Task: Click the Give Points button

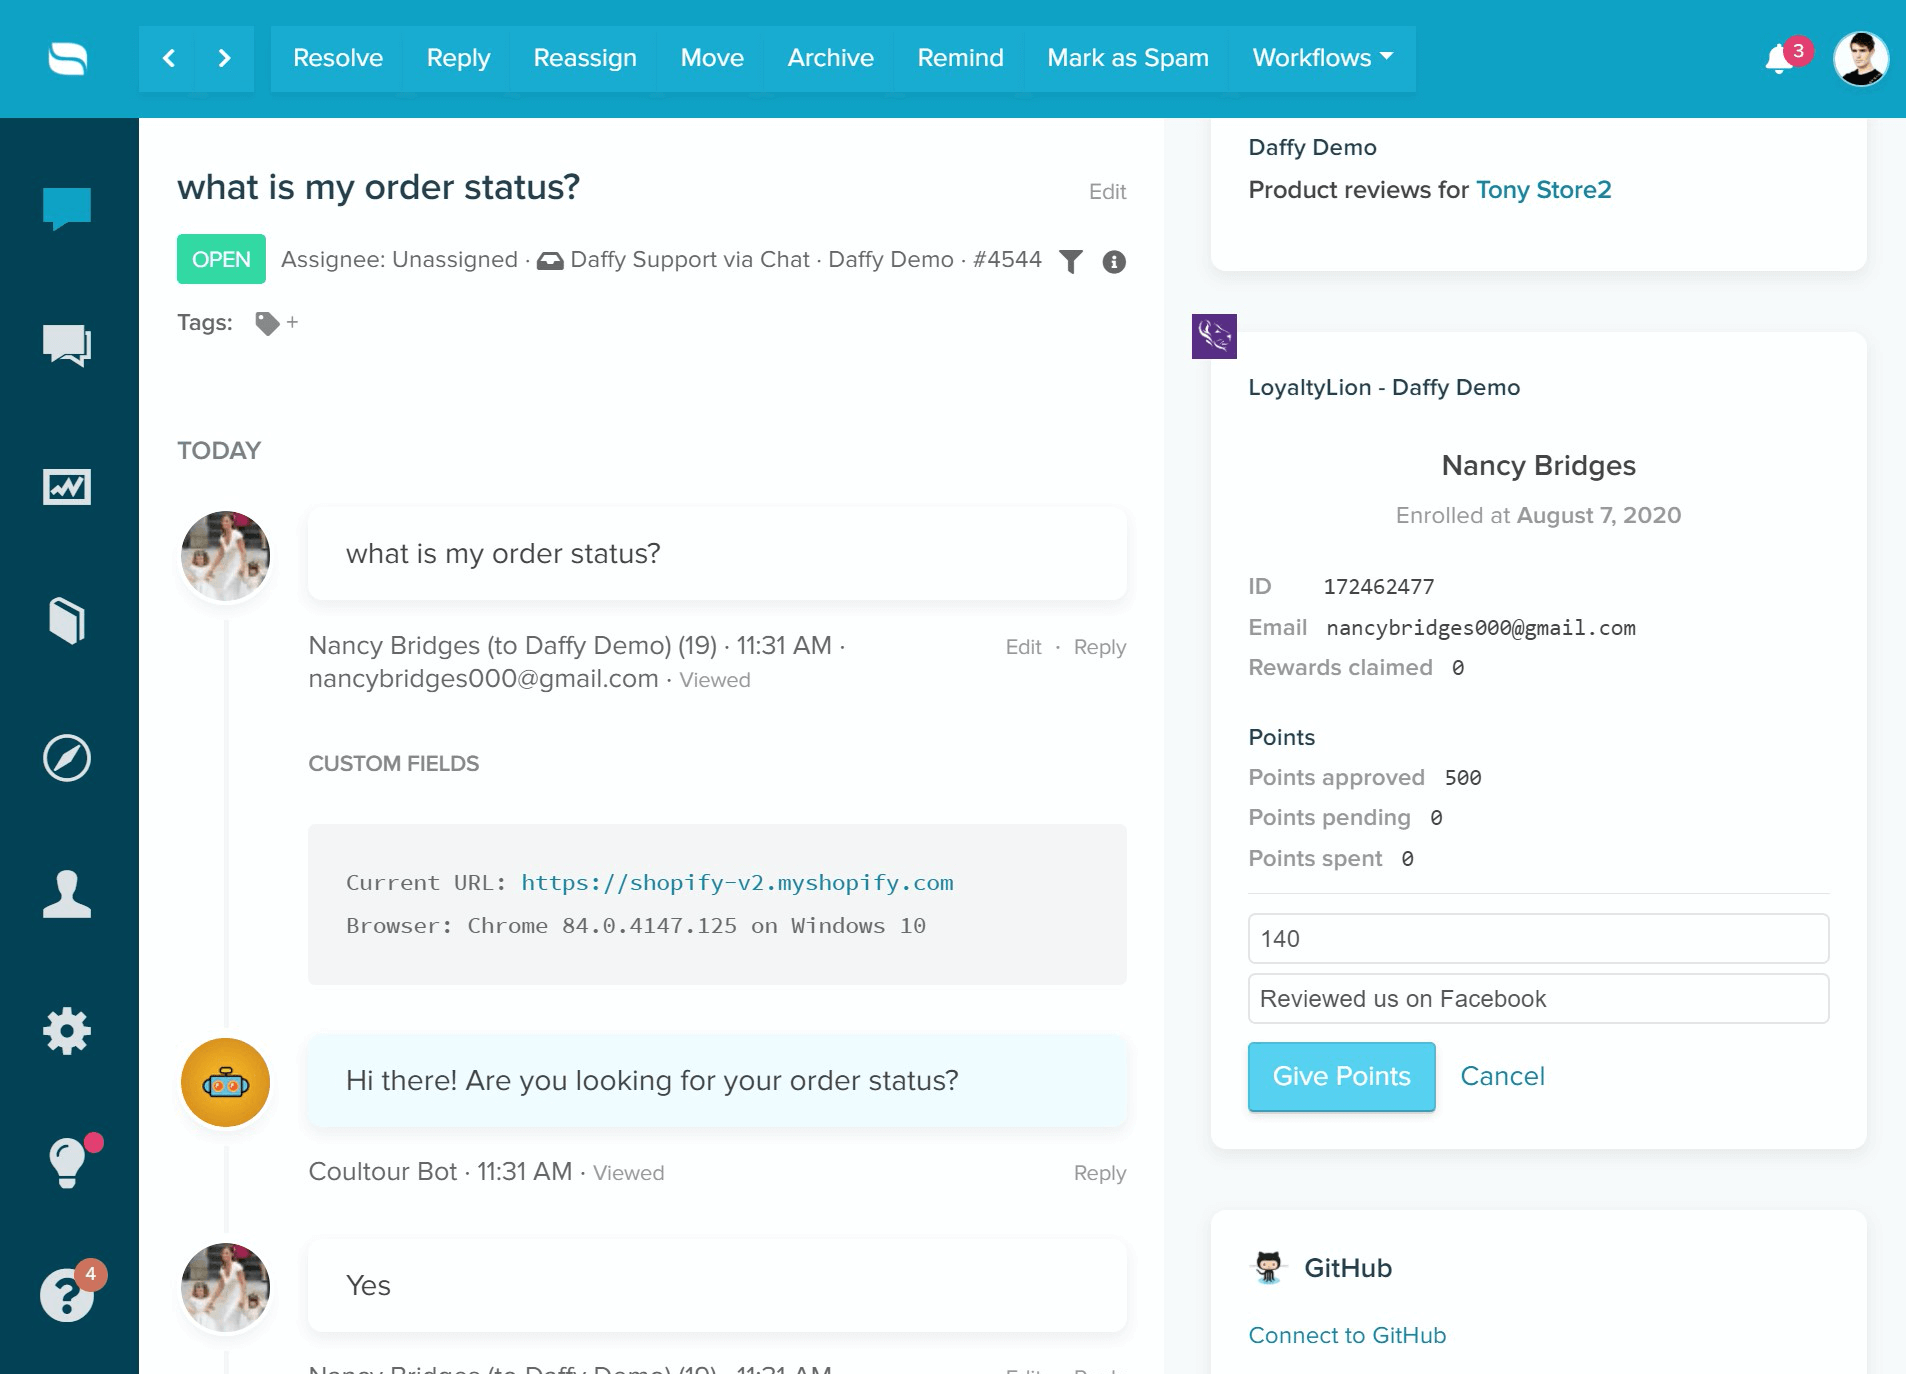Action: (1341, 1076)
